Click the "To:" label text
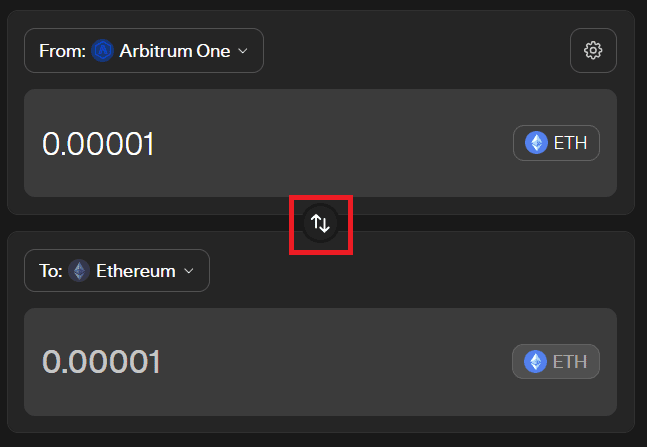 [x=51, y=271]
